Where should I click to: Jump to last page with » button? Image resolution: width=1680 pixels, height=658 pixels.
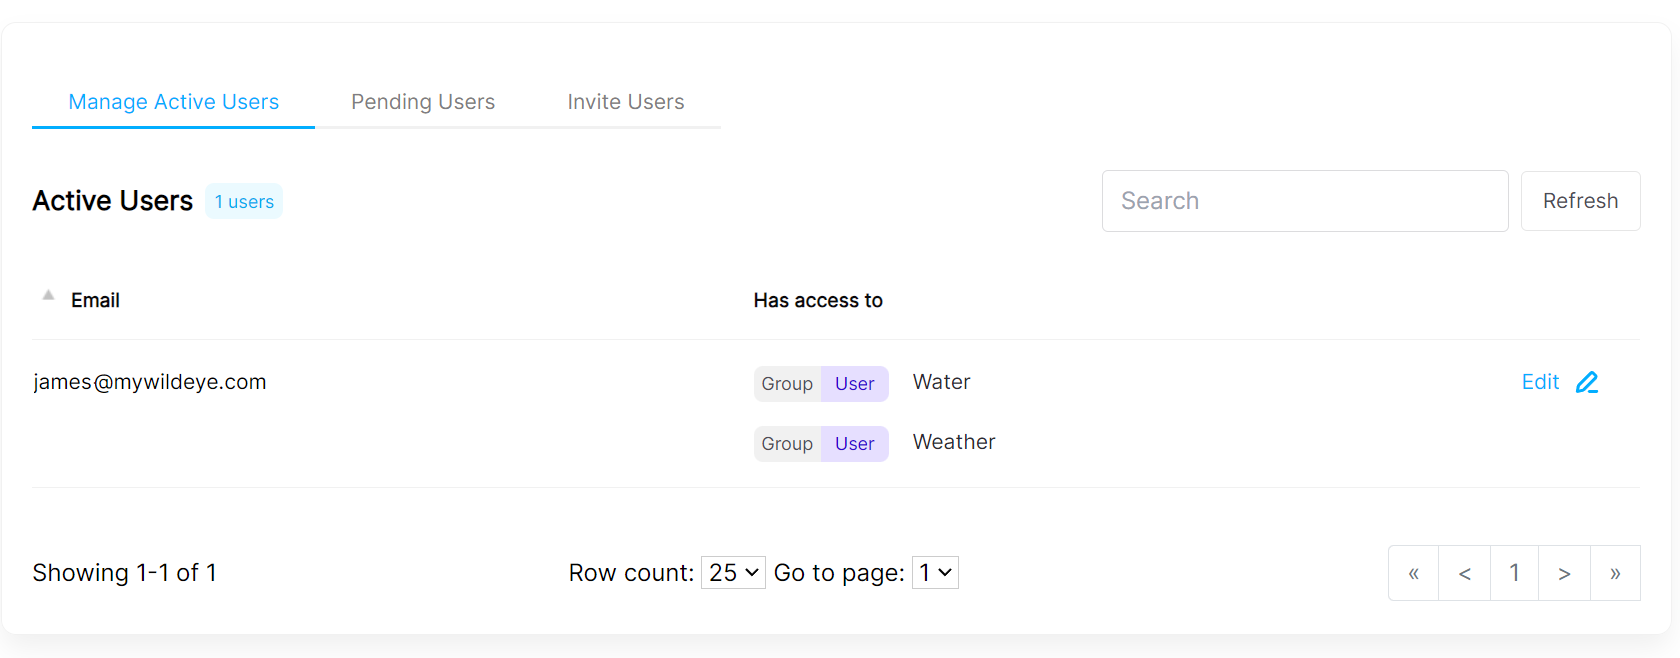click(x=1615, y=573)
